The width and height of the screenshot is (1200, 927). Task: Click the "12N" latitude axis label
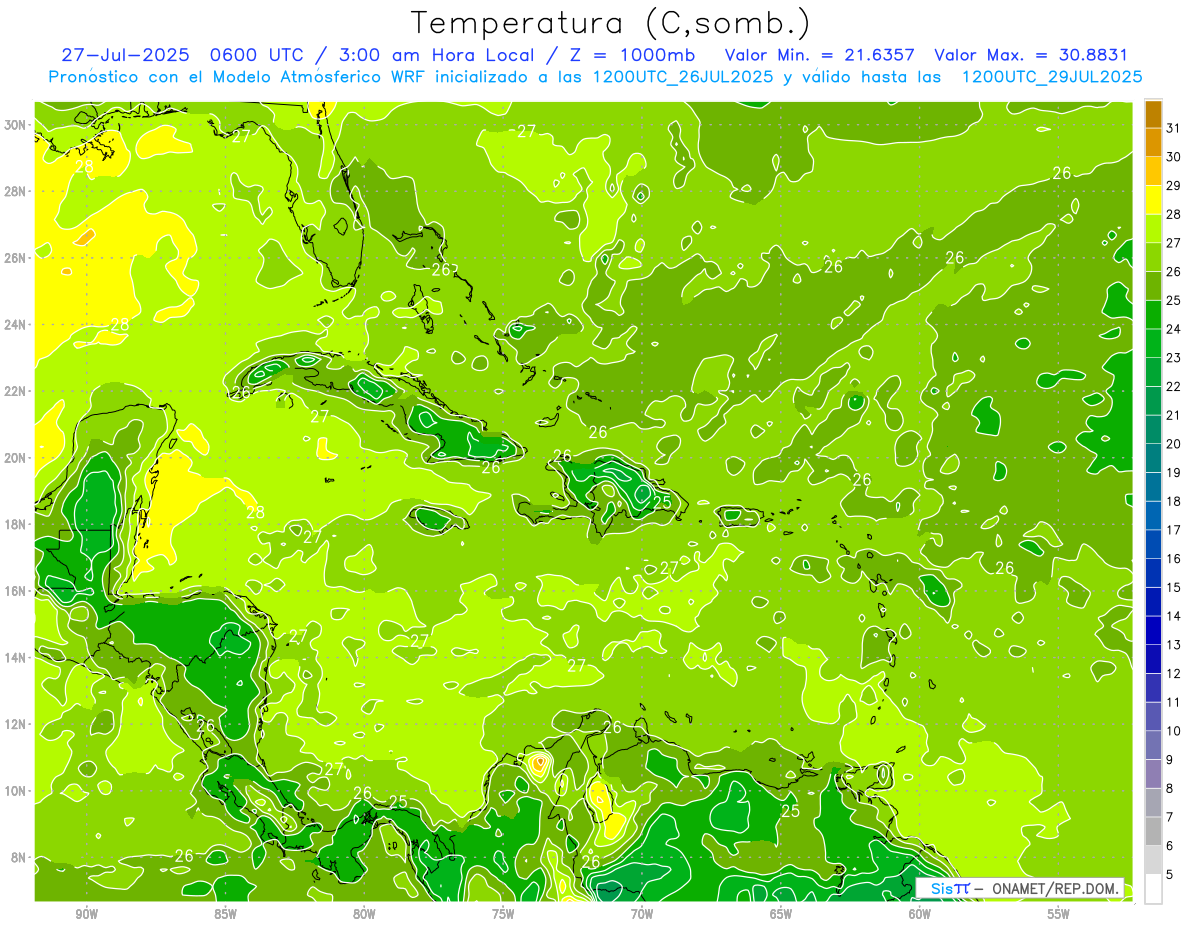[x=17, y=724]
